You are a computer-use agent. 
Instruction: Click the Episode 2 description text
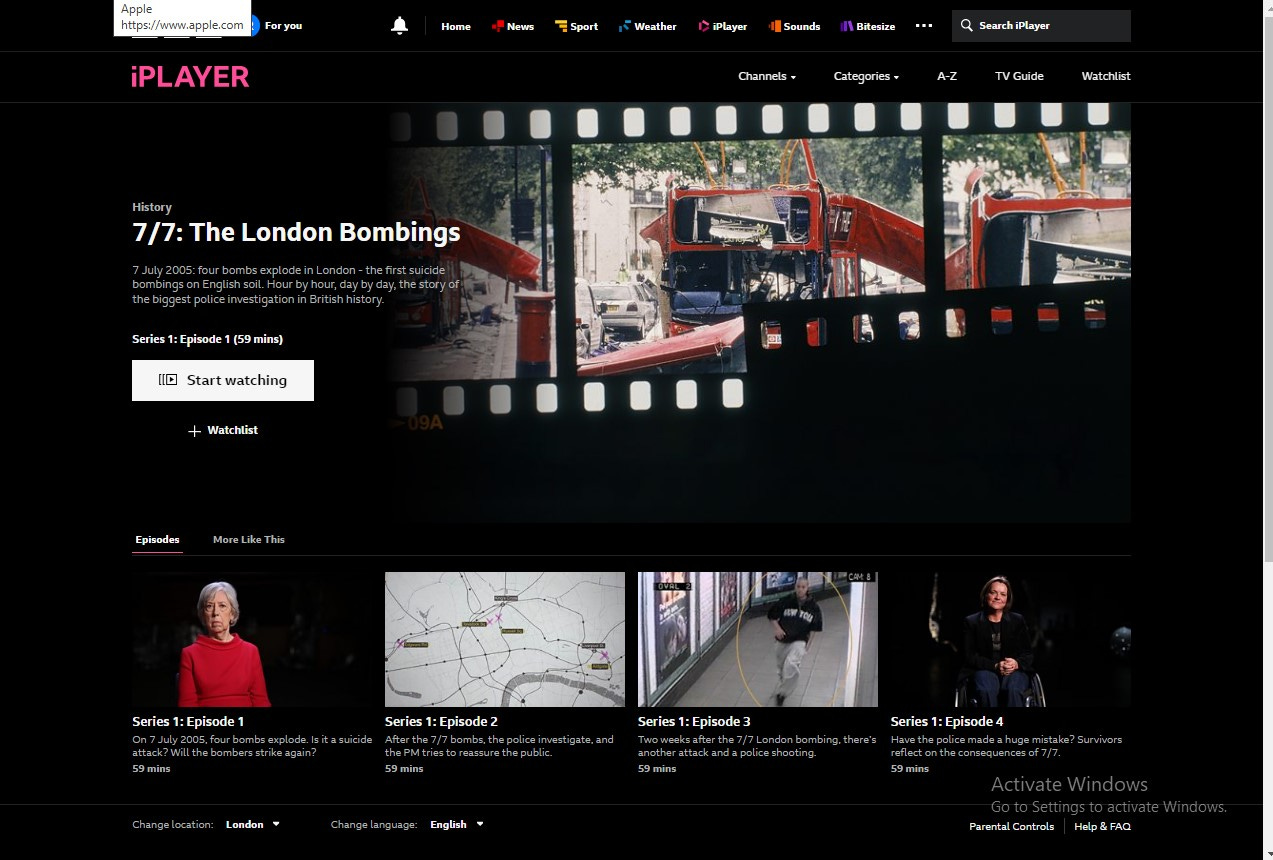click(x=499, y=746)
